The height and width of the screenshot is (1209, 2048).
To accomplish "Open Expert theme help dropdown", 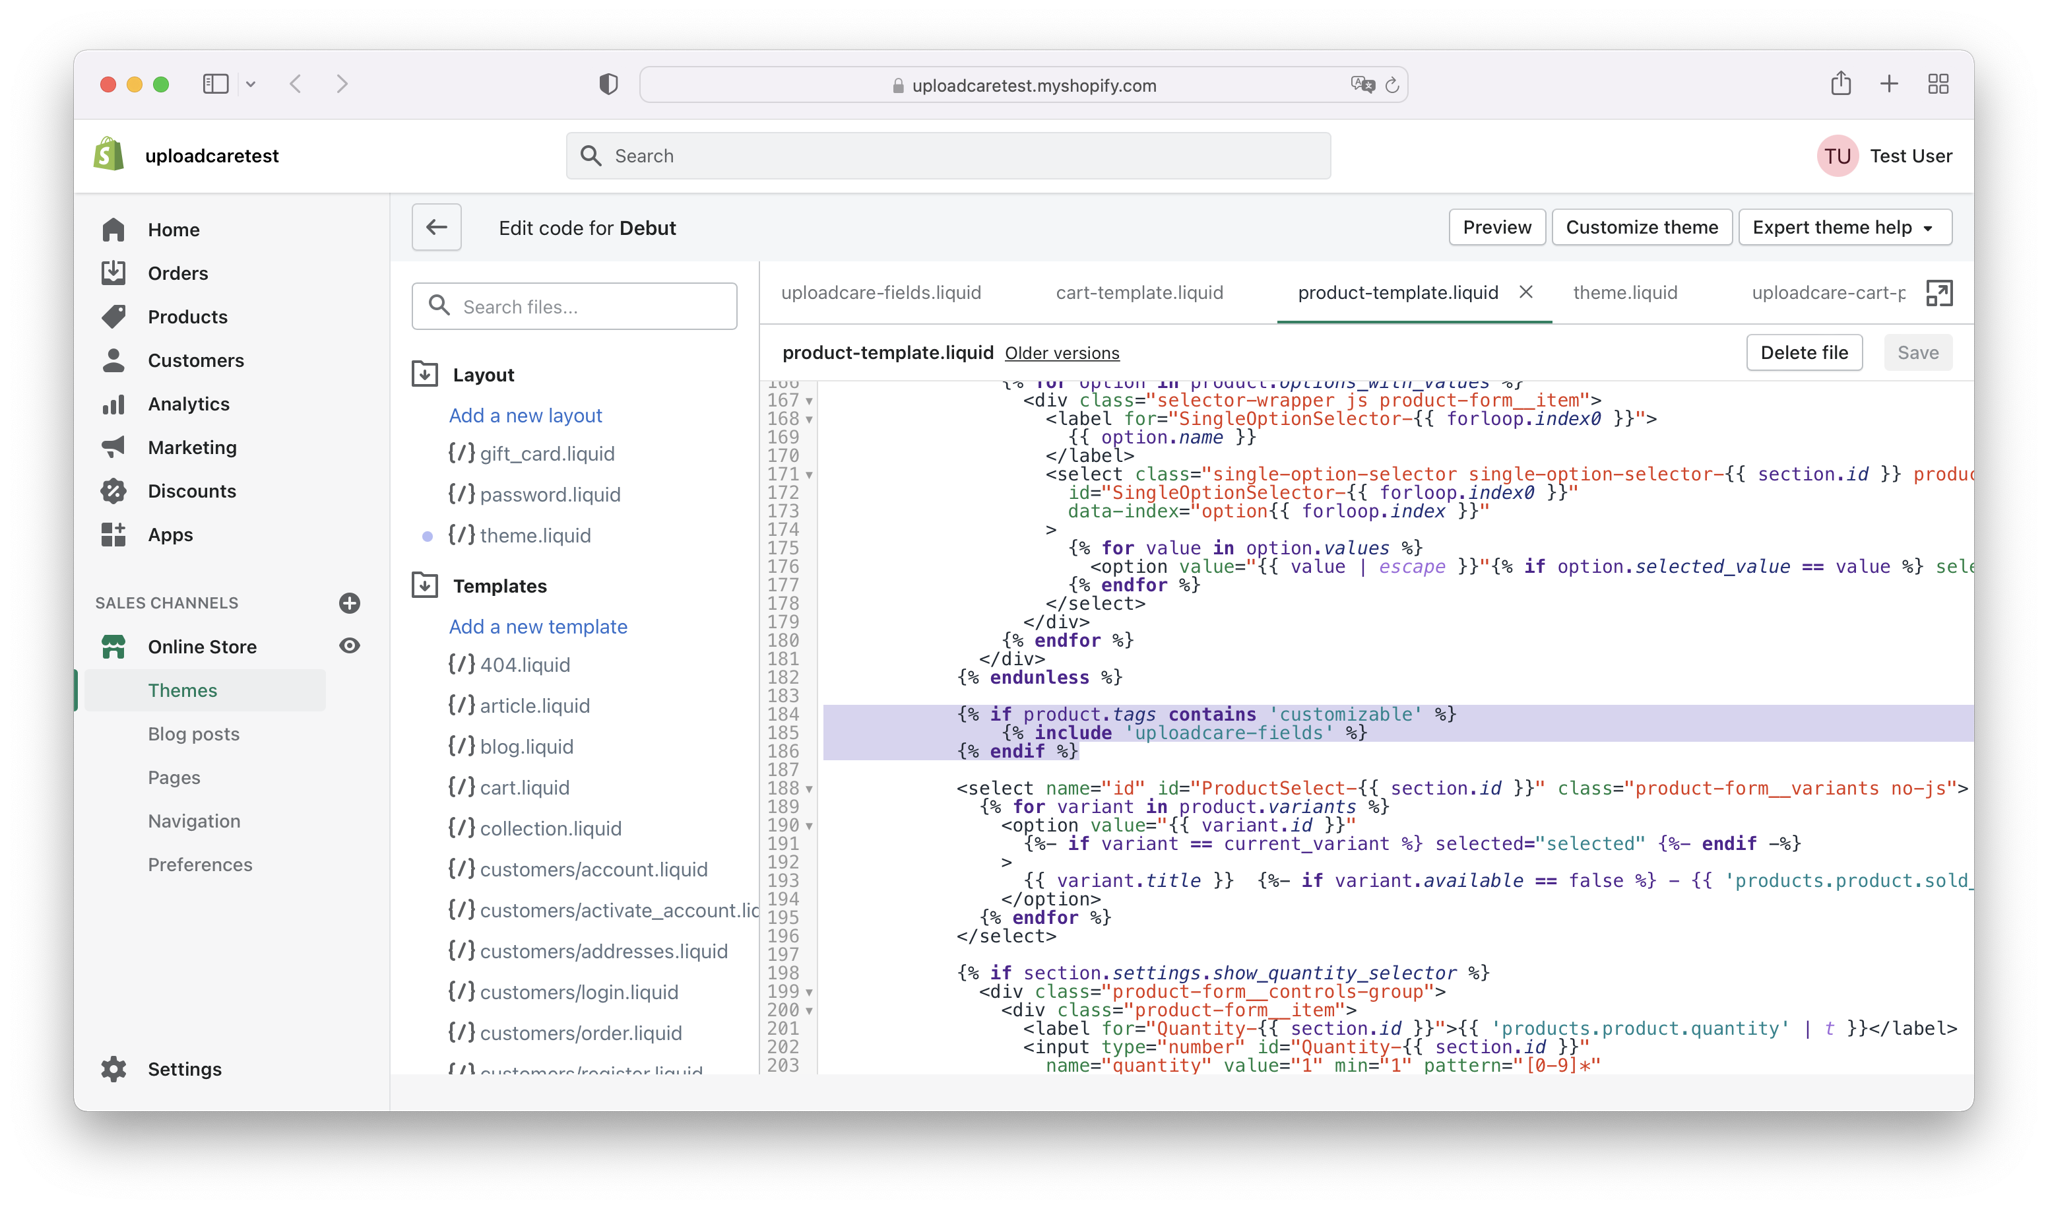I will (1844, 227).
